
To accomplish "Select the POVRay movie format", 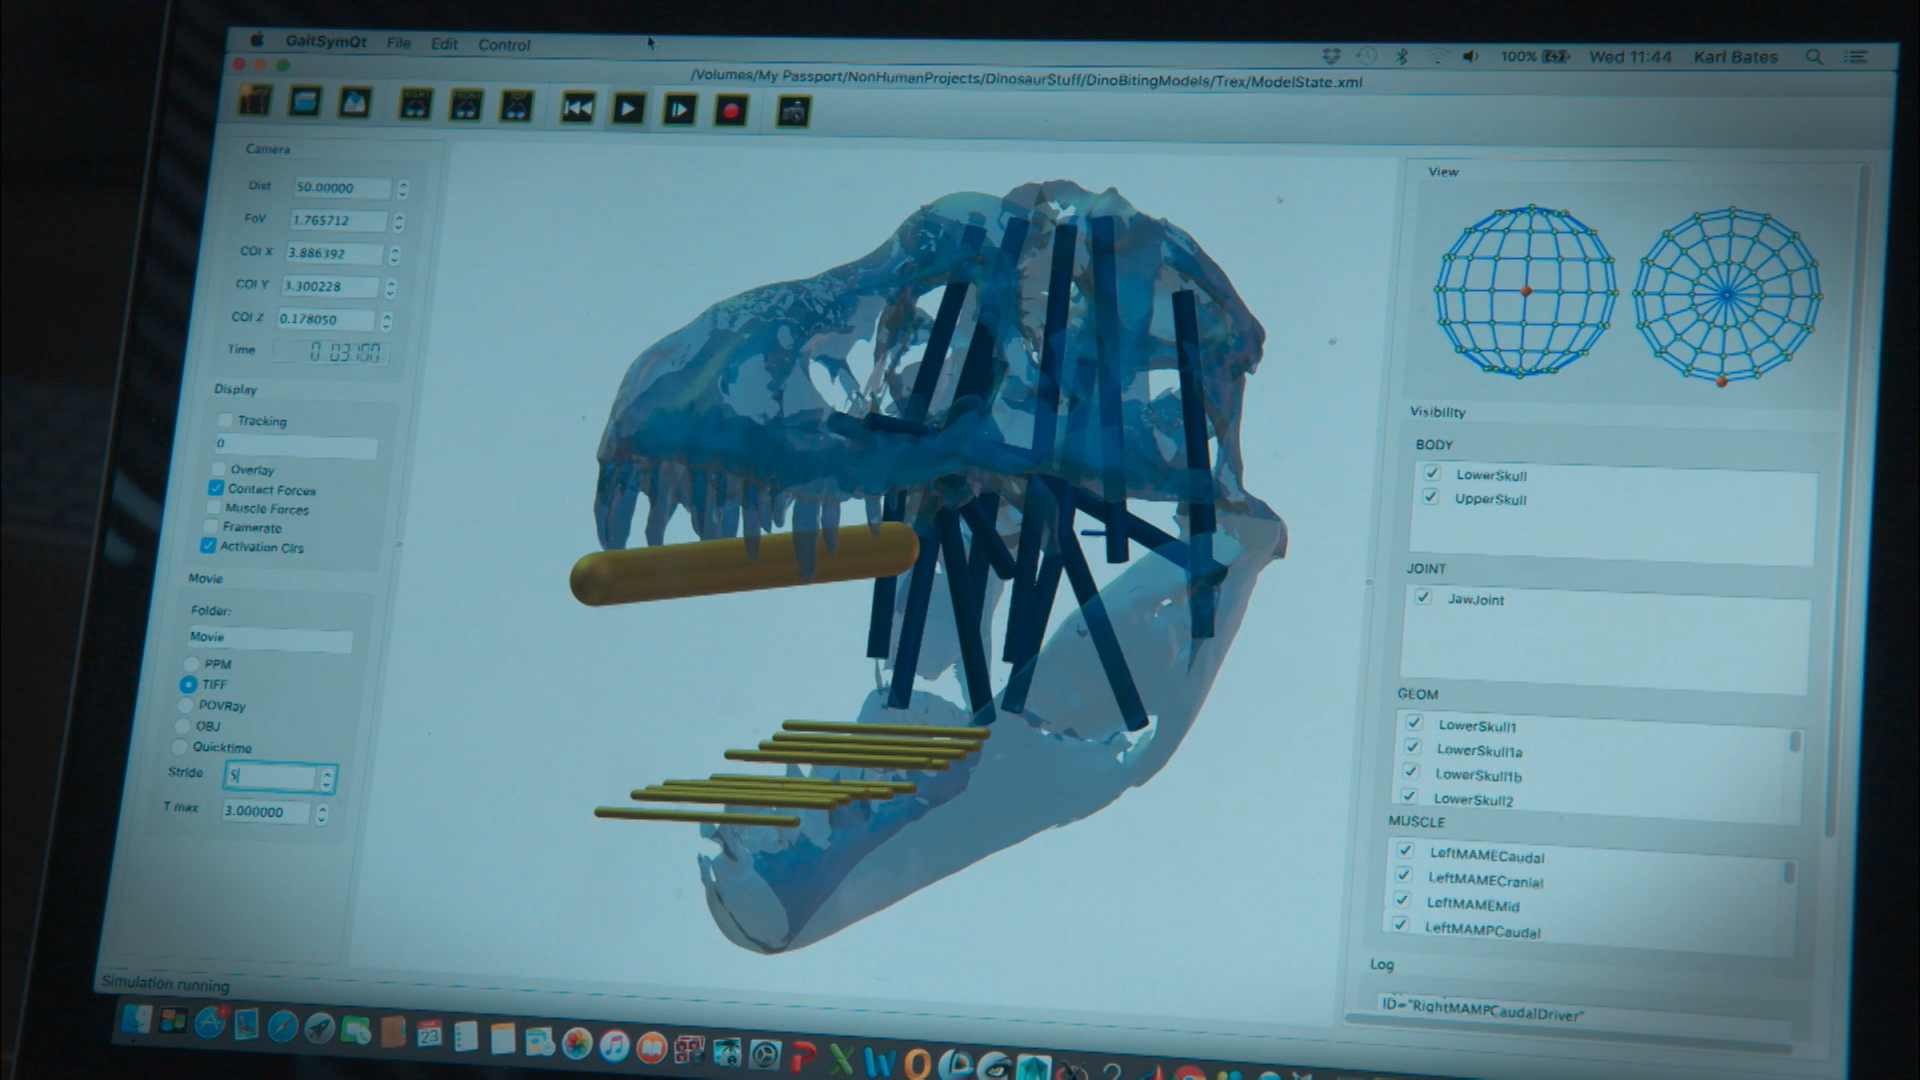I will click(x=185, y=705).
